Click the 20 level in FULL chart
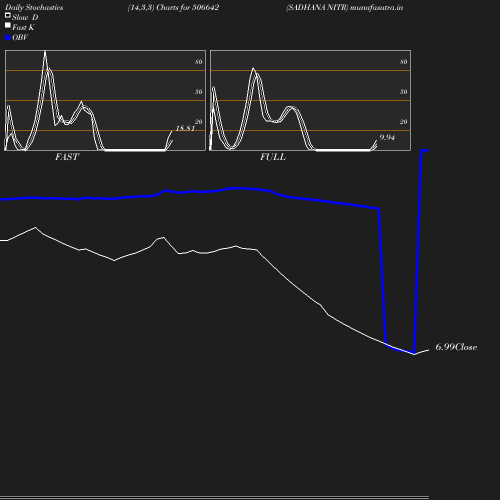Screen dimensions: 500x500 [404, 122]
